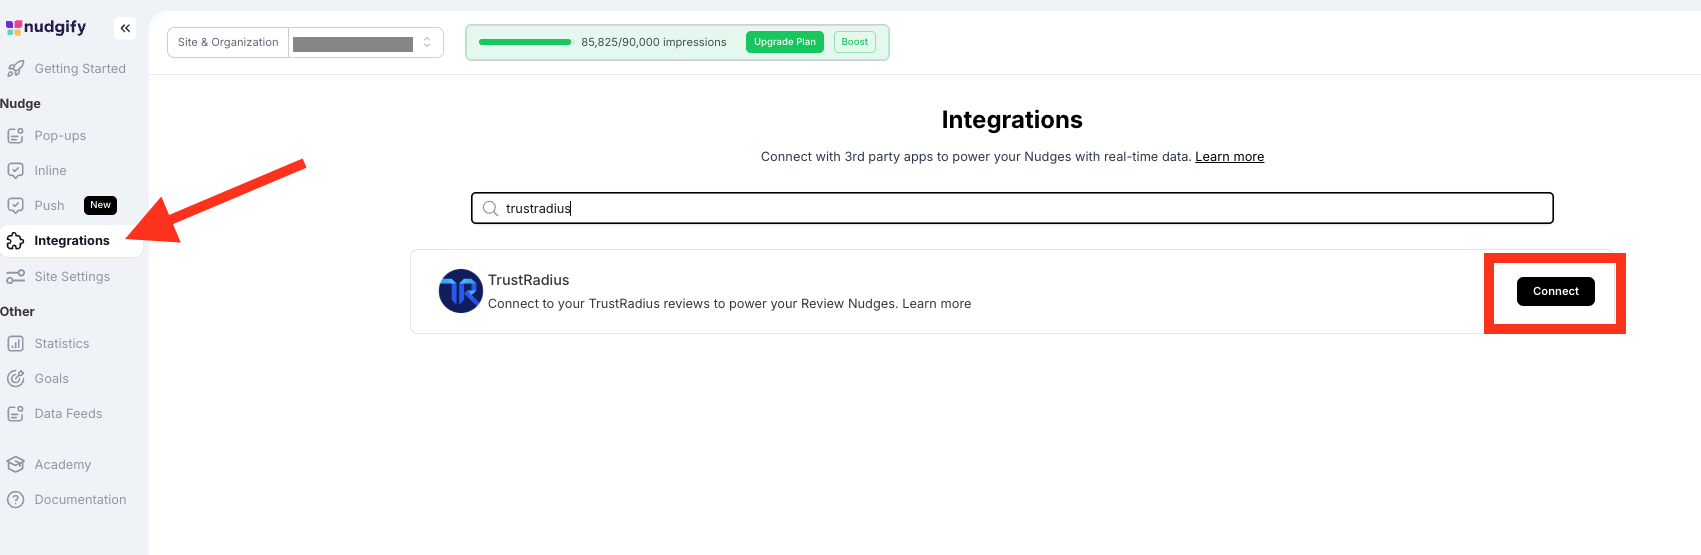The image size is (1701, 555).
Task: Click the TrustRadius title text
Action: [529, 280]
